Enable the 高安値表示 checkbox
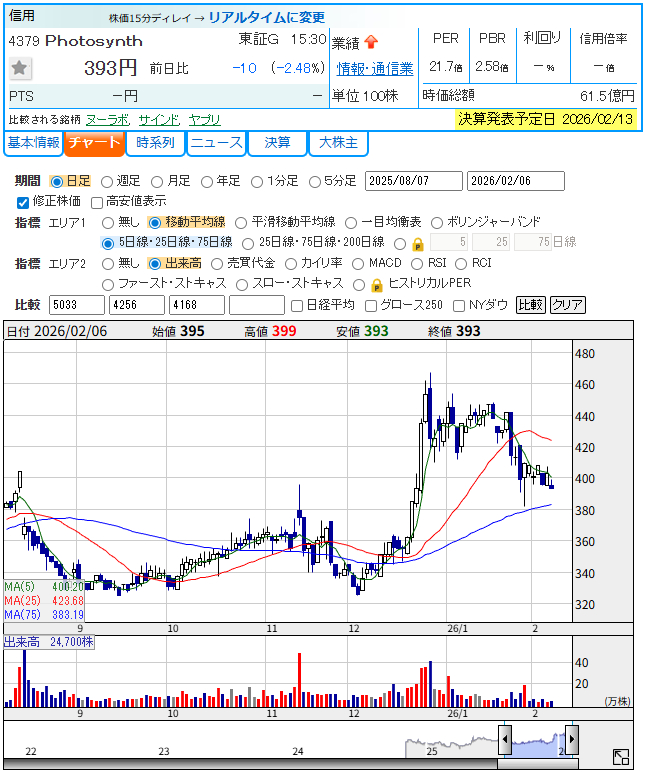Viewport: 645px width, 772px height. pos(97,201)
